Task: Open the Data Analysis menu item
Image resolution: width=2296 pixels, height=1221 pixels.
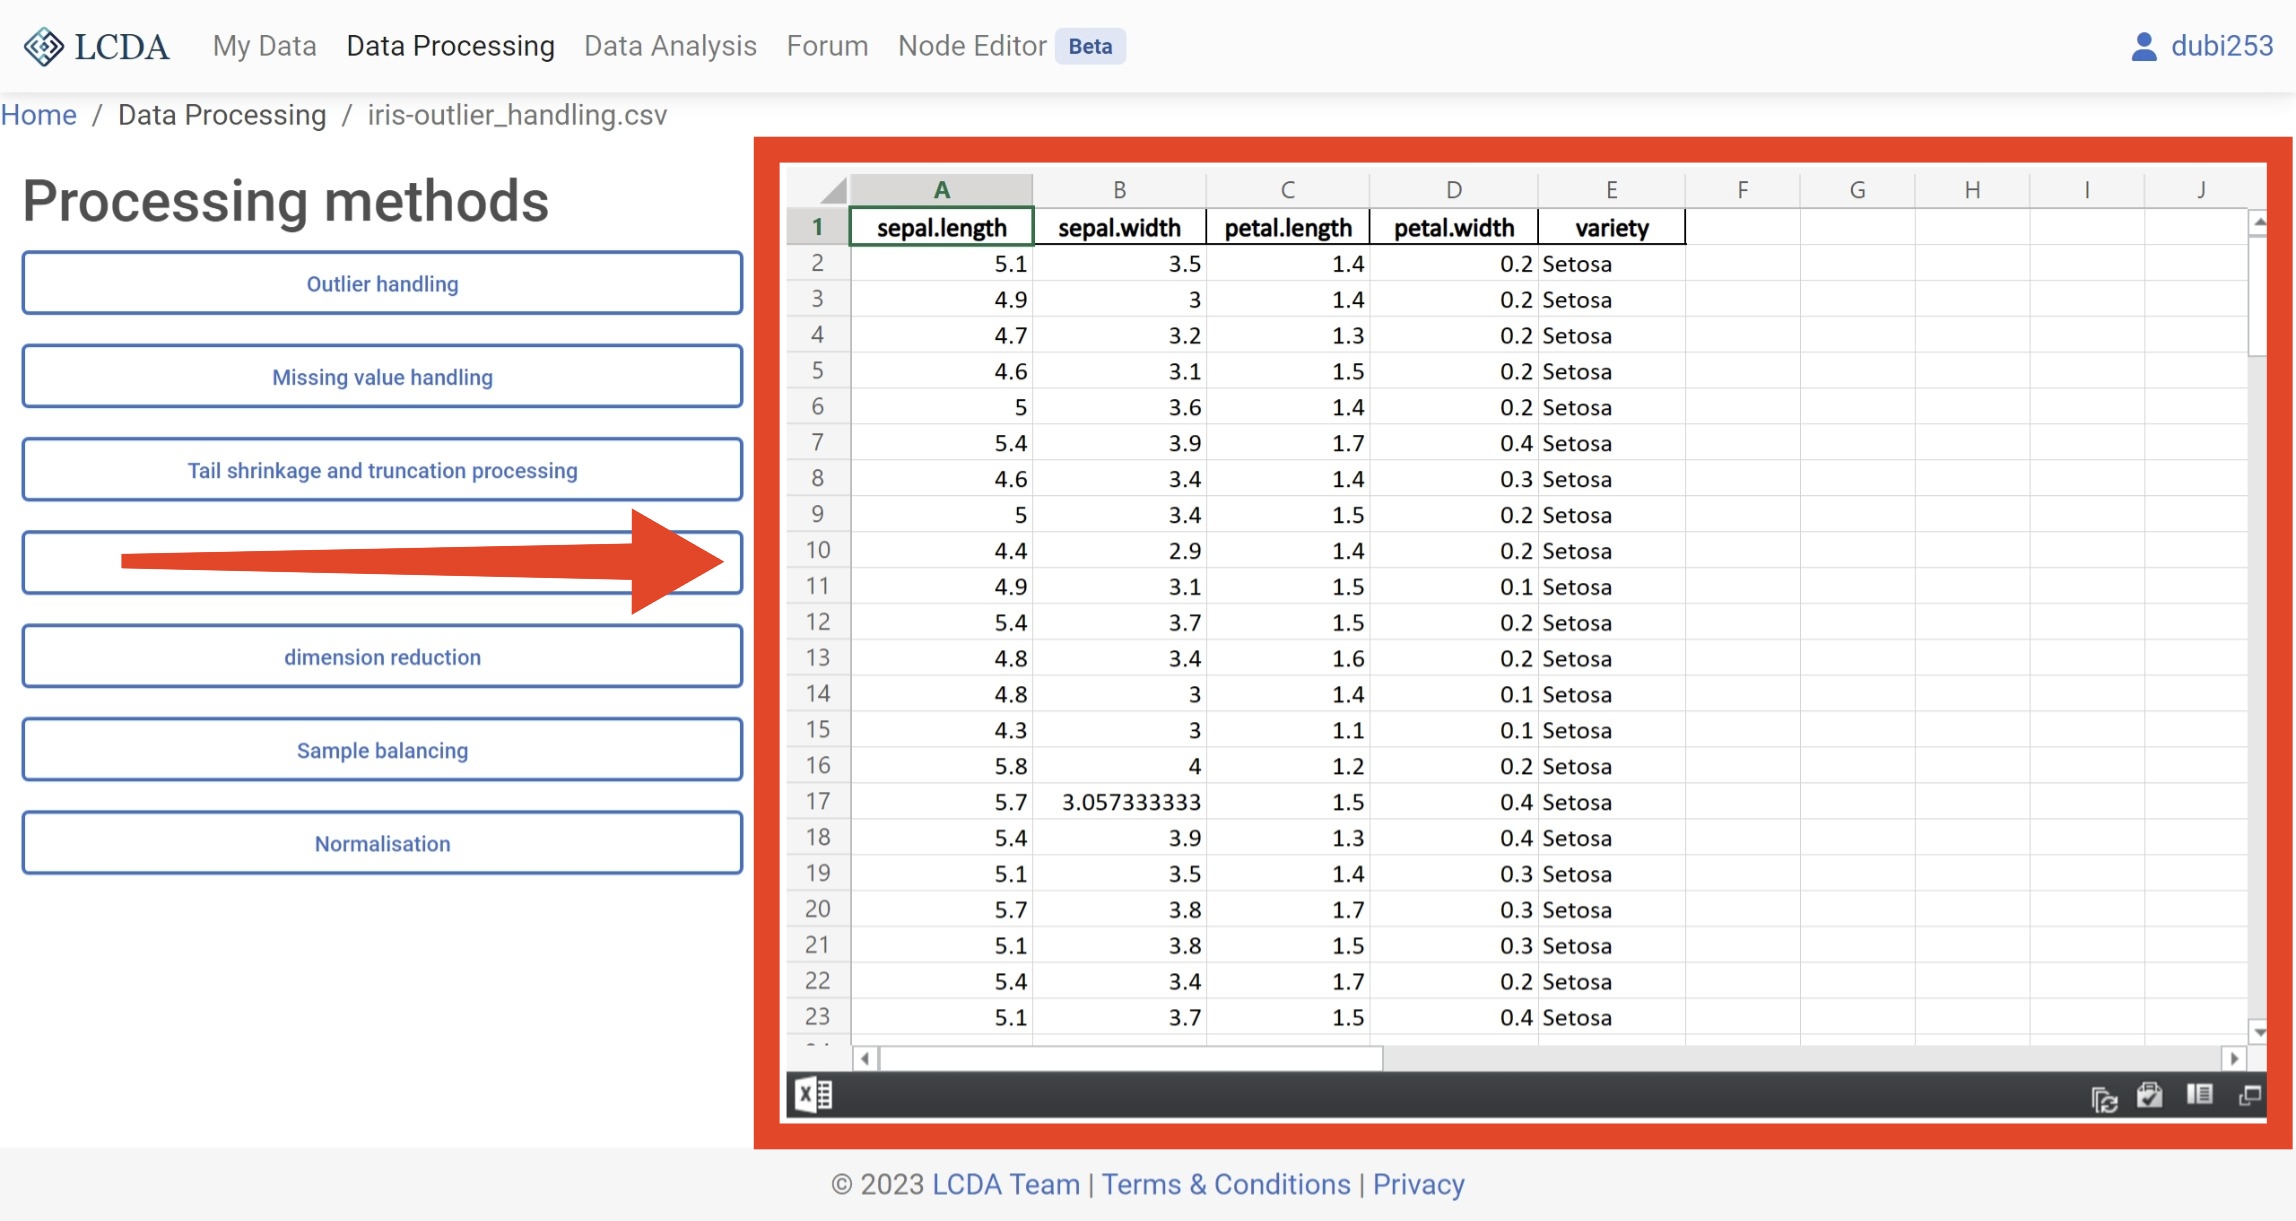Action: coord(670,46)
